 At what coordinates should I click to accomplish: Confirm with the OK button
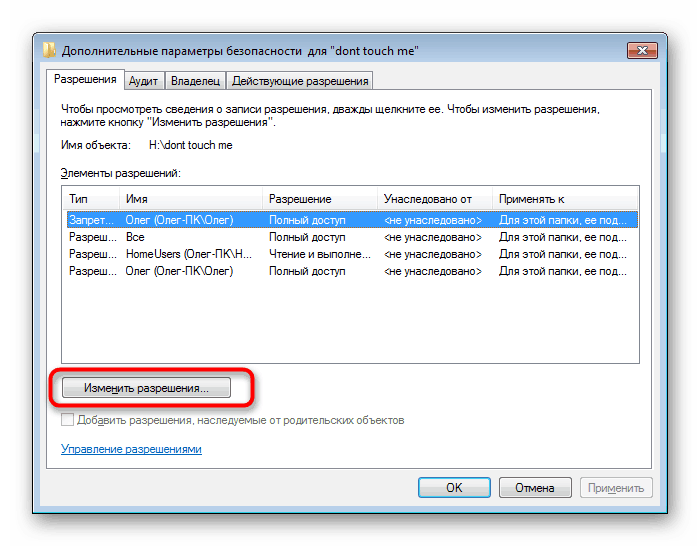click(454, 488)
